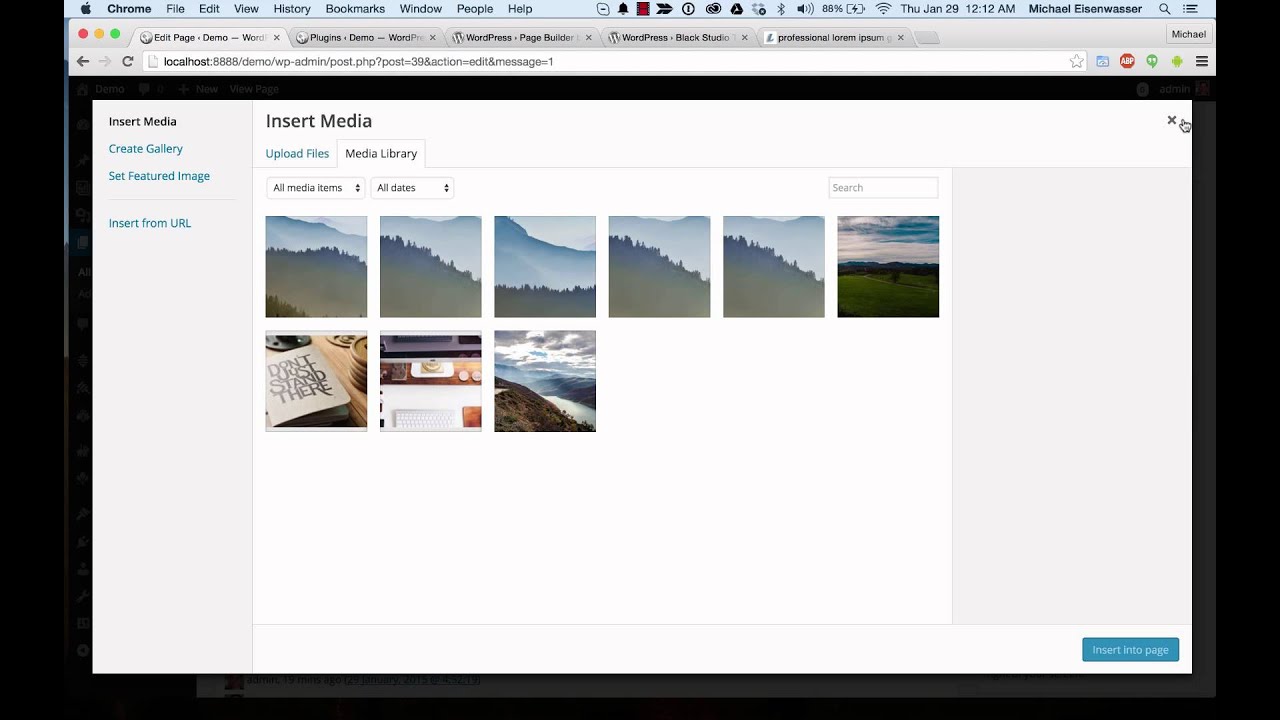Click the Creative Cloud menu bar icon
Image resolution: width=1280 pixels, height=720 pixels.
713,9
